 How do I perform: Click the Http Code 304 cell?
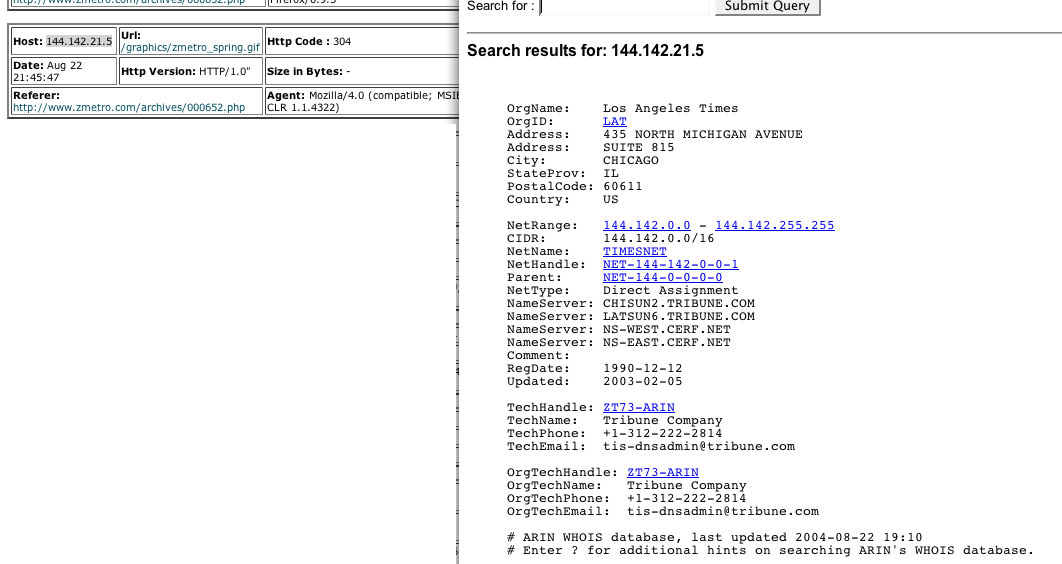point(362,41)
